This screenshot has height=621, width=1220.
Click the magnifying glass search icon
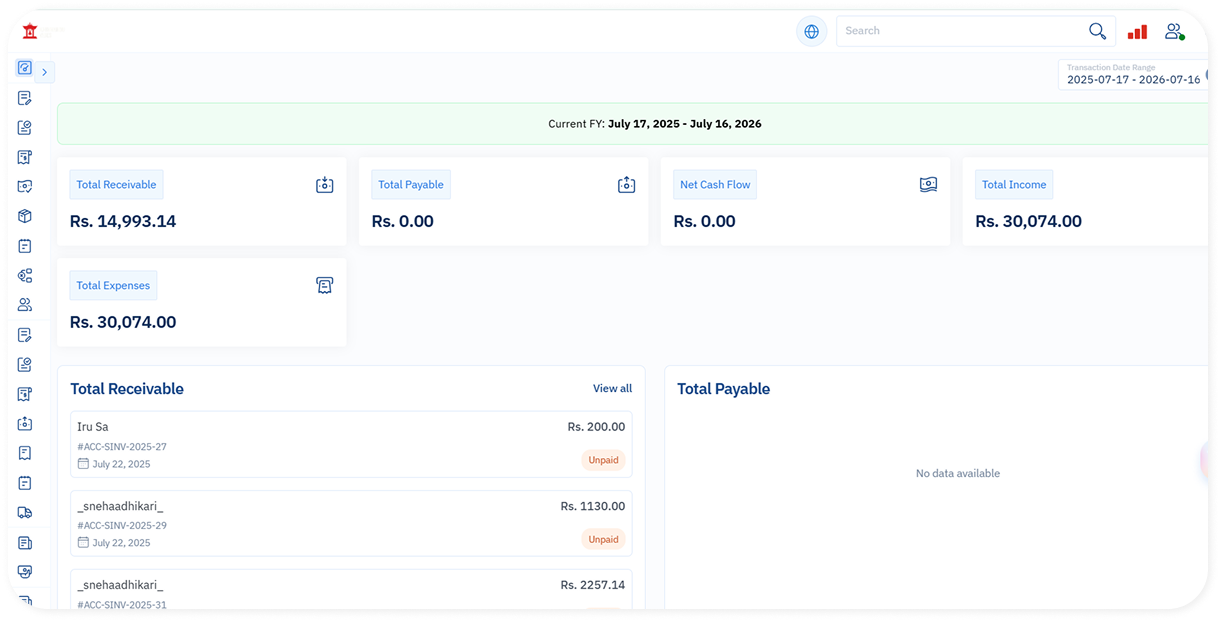click(x=1097, y=31)
